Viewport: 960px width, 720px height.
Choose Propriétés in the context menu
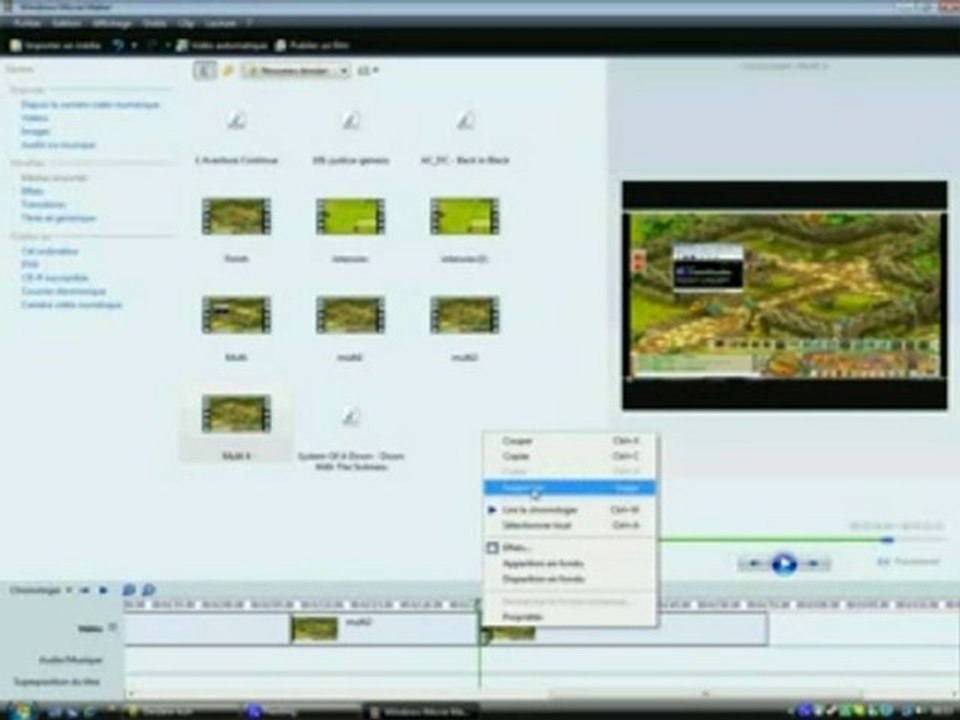[569, 617]
